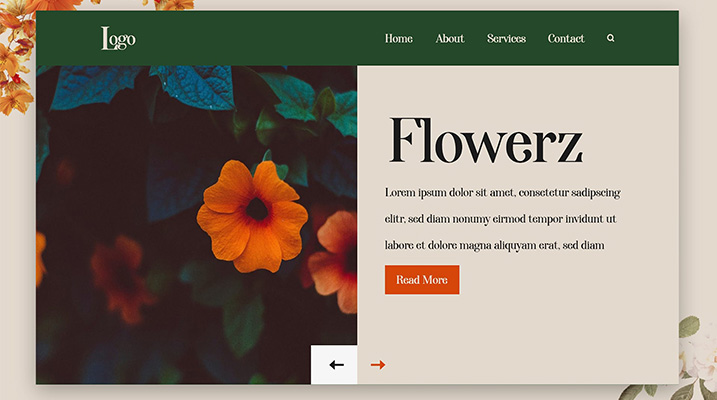Click text line starting 'Lorem ipsum dolor'
717x400 pixels.
pyautogui.click(x=503, y=193)
